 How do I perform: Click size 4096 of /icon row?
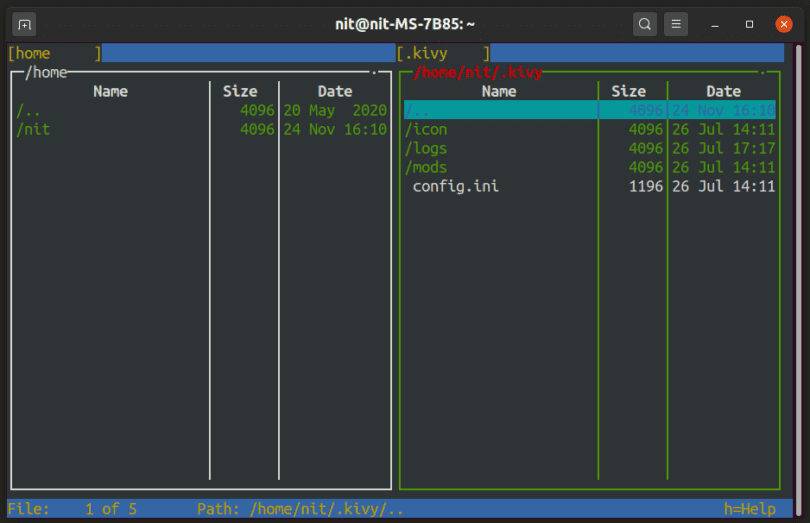(x=646, y=129)
